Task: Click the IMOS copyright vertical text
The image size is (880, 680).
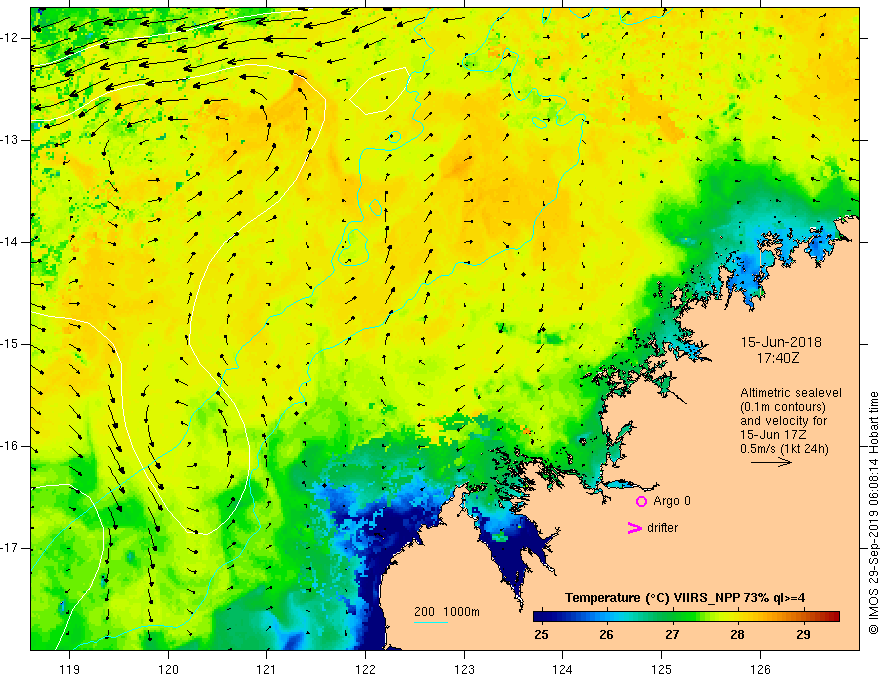Action: (873, 513)
